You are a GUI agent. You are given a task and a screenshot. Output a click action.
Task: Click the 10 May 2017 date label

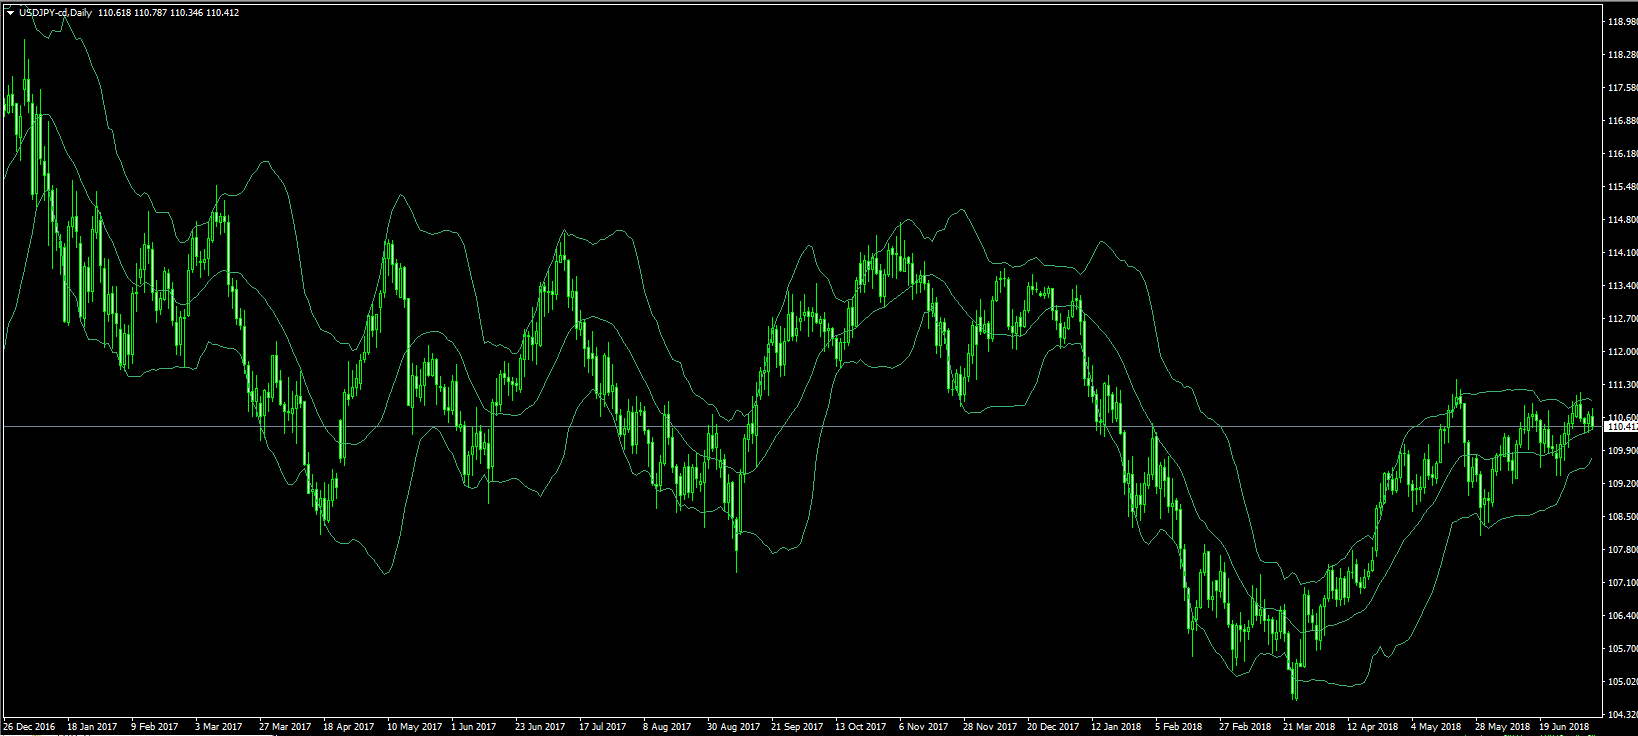pos(414,727)
